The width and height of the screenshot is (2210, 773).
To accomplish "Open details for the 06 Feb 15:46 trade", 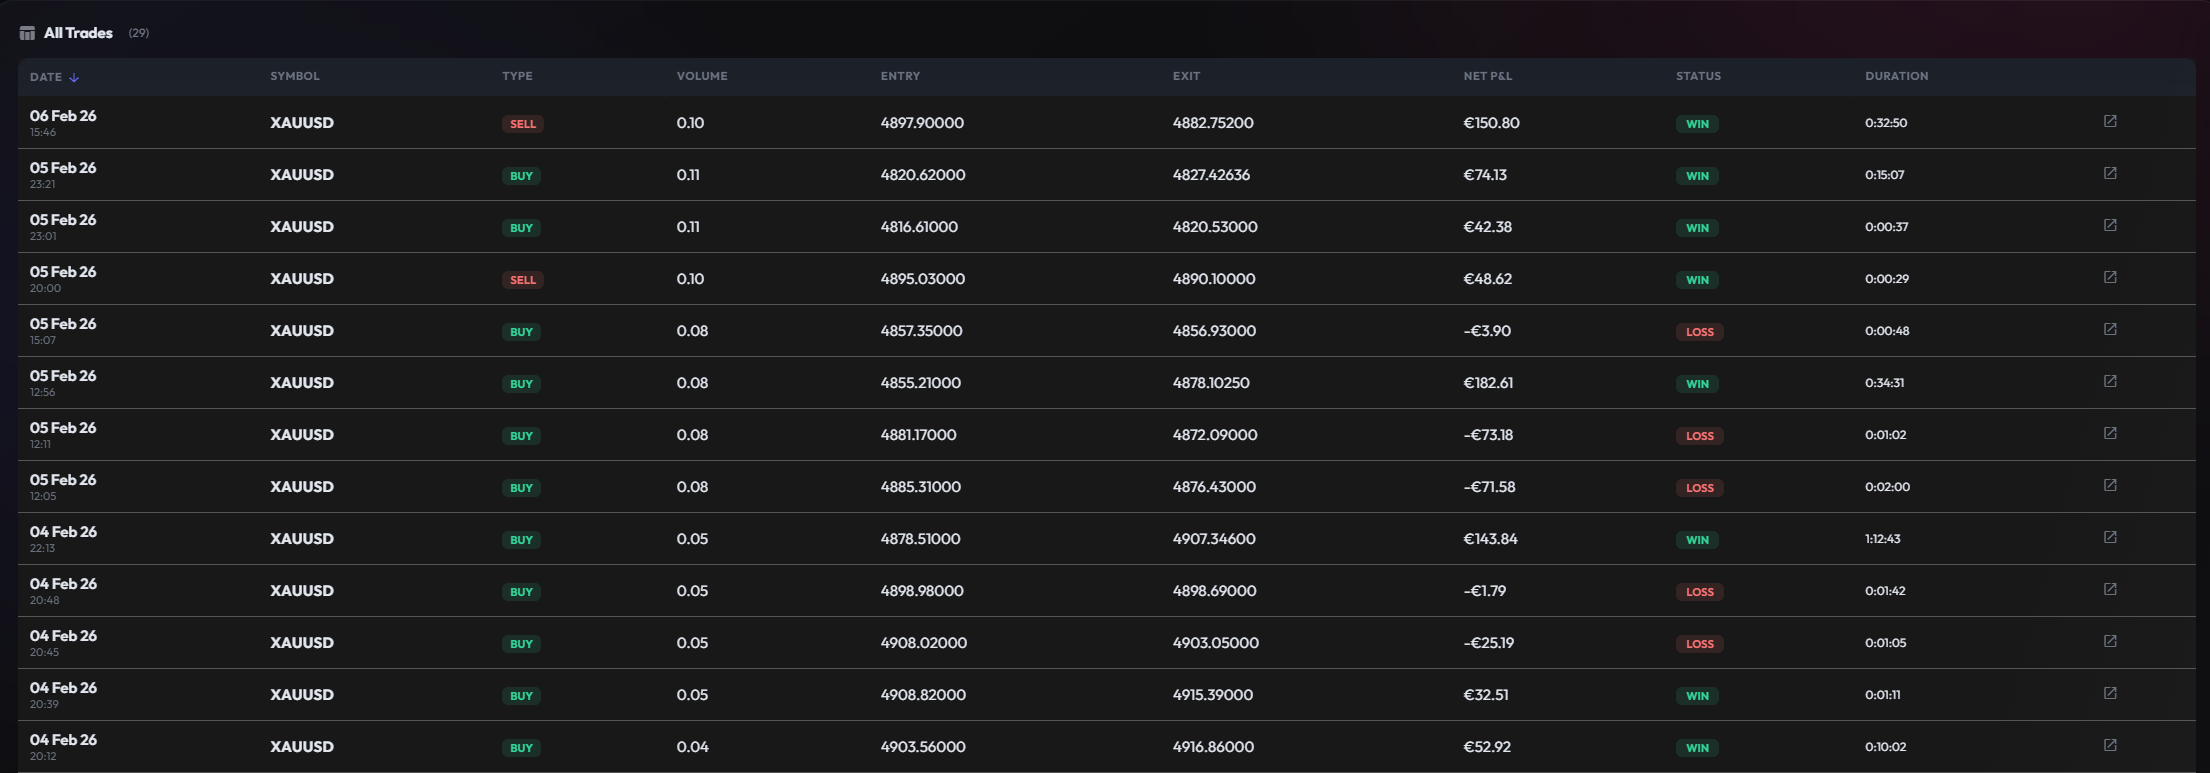I will point(2110,121).
